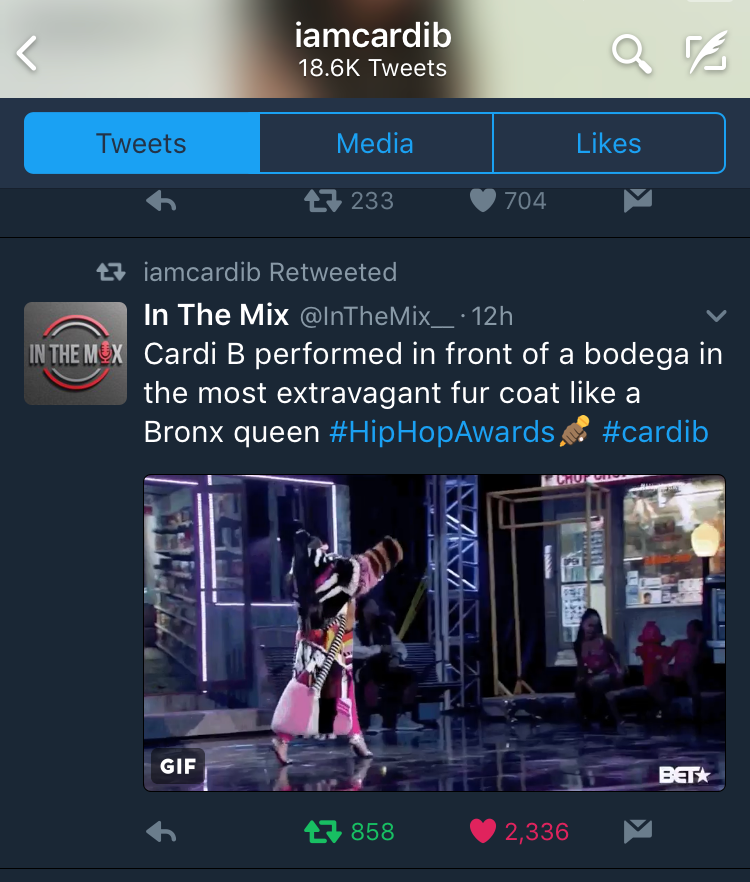750x882 pixels.
Task: Switch to the Media tab
Action: 375,143
